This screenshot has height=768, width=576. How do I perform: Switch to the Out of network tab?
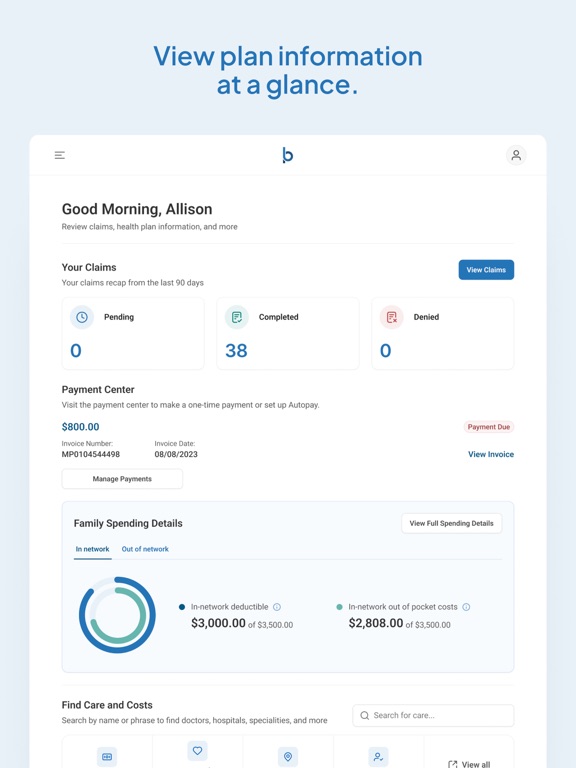145,549
